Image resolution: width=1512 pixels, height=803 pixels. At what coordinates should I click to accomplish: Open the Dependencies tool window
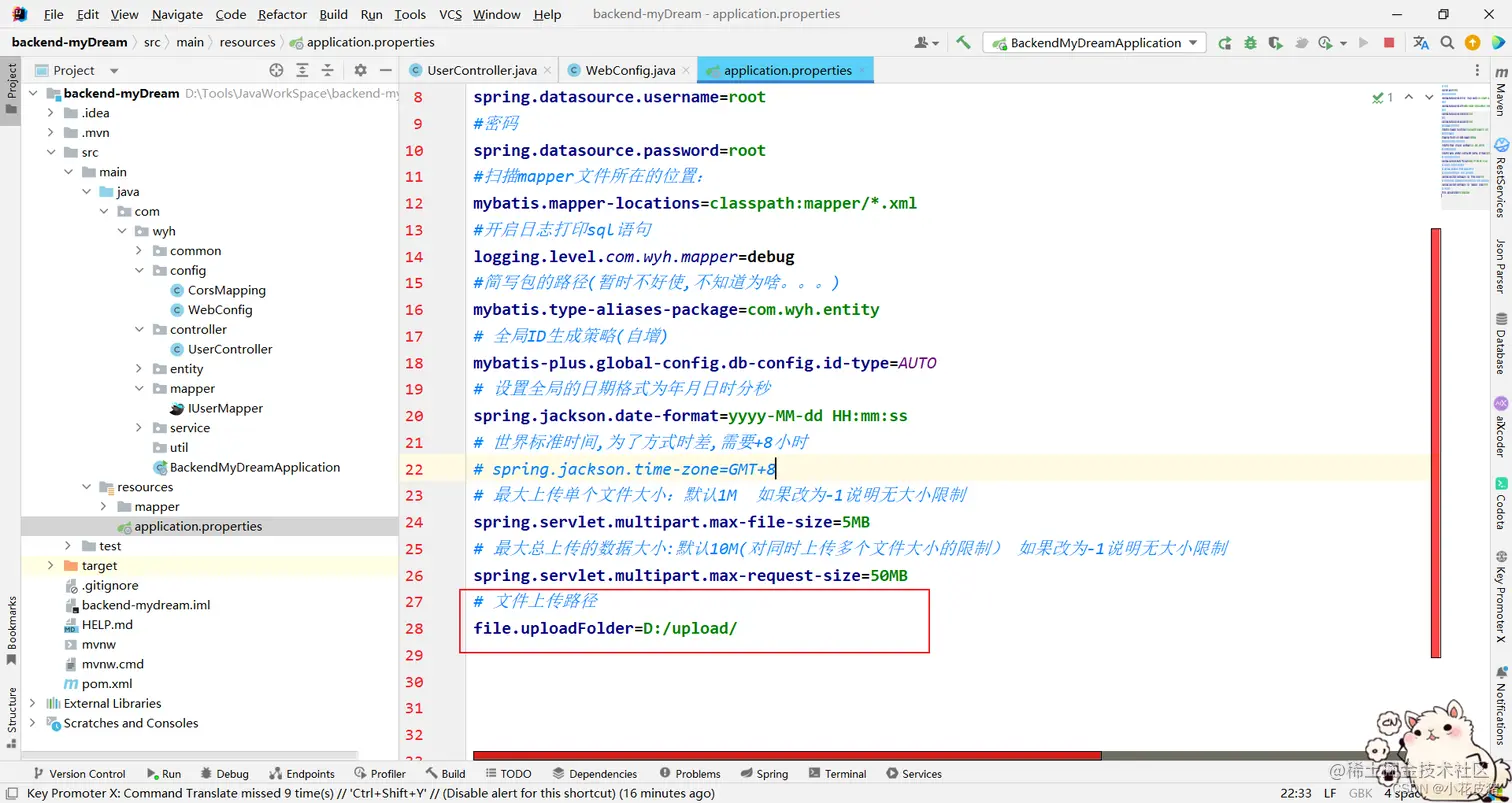click(594, 773)
